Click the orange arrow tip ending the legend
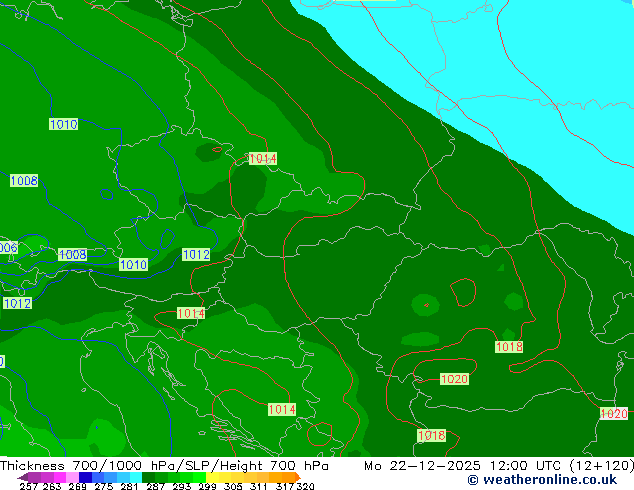Image resolution: width=634 pixels, height=490 pixels. pyautogui.click(x=298, y=477)
